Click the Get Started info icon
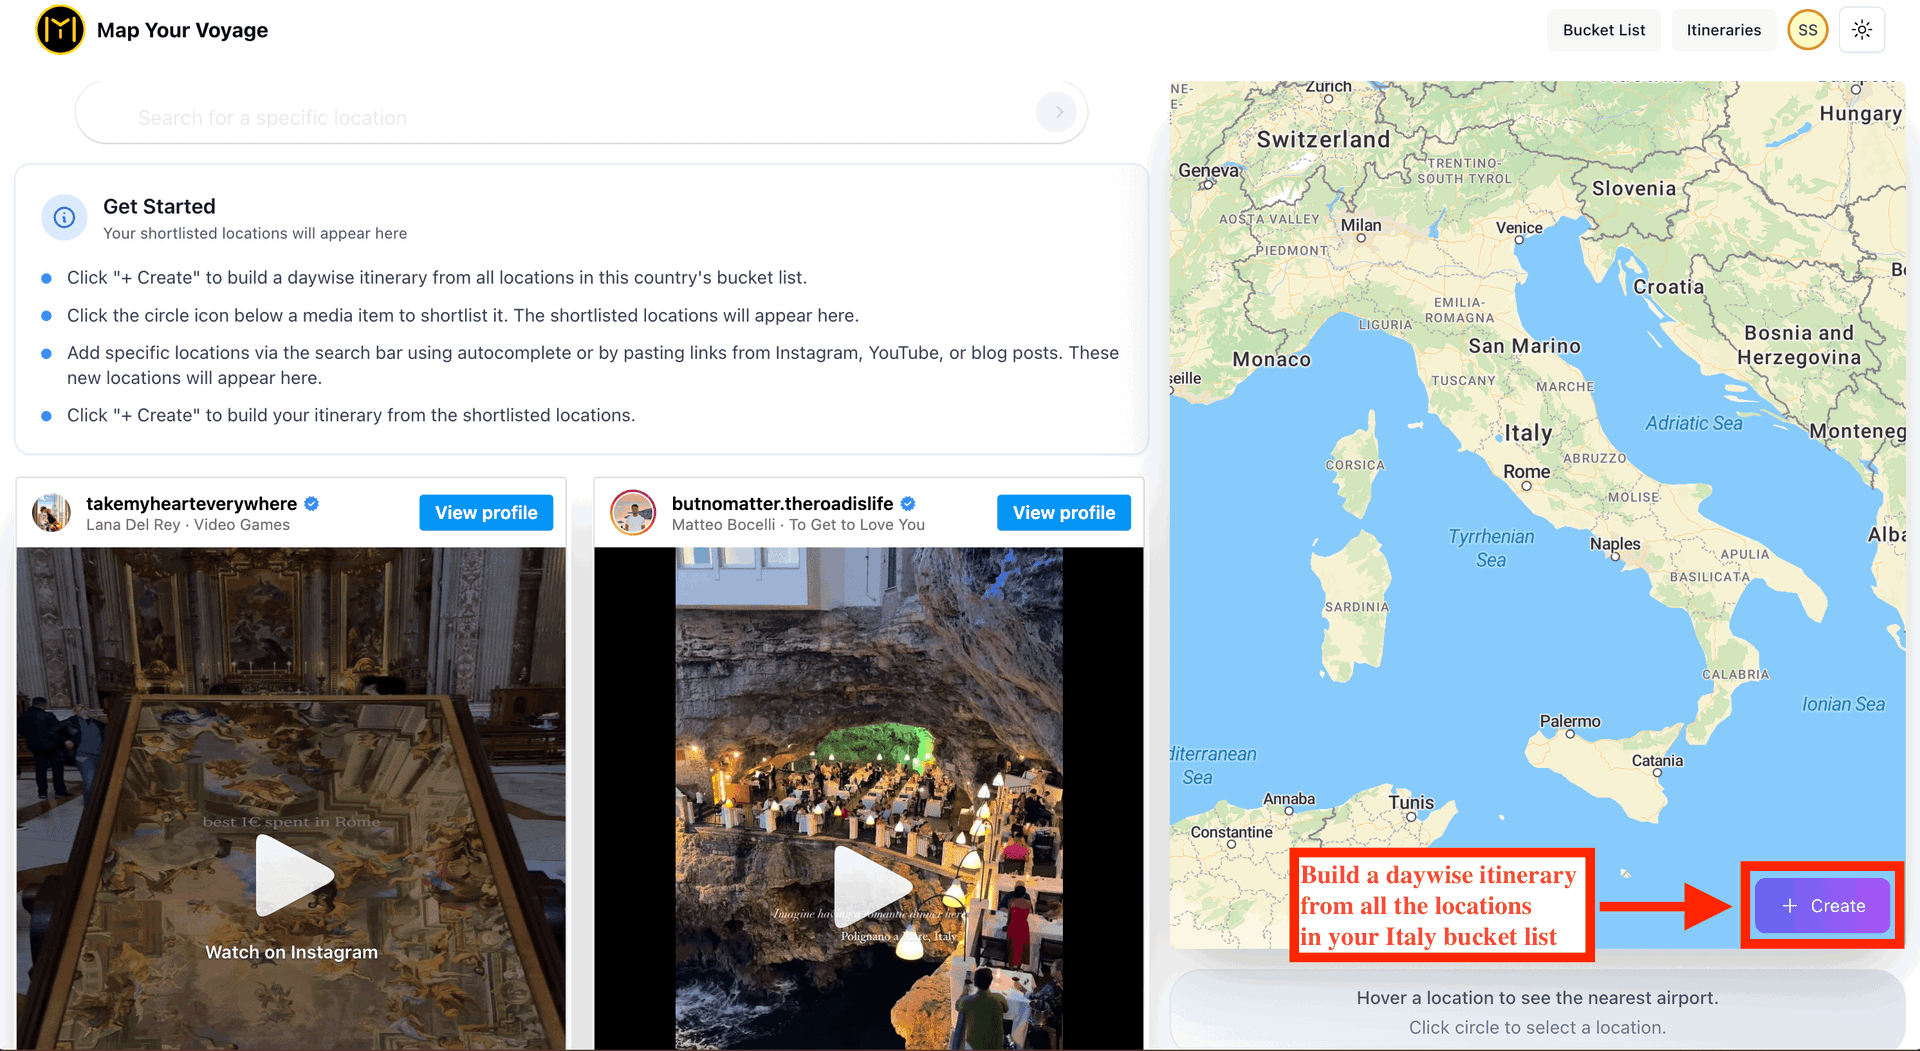 (x=64, y=217)
